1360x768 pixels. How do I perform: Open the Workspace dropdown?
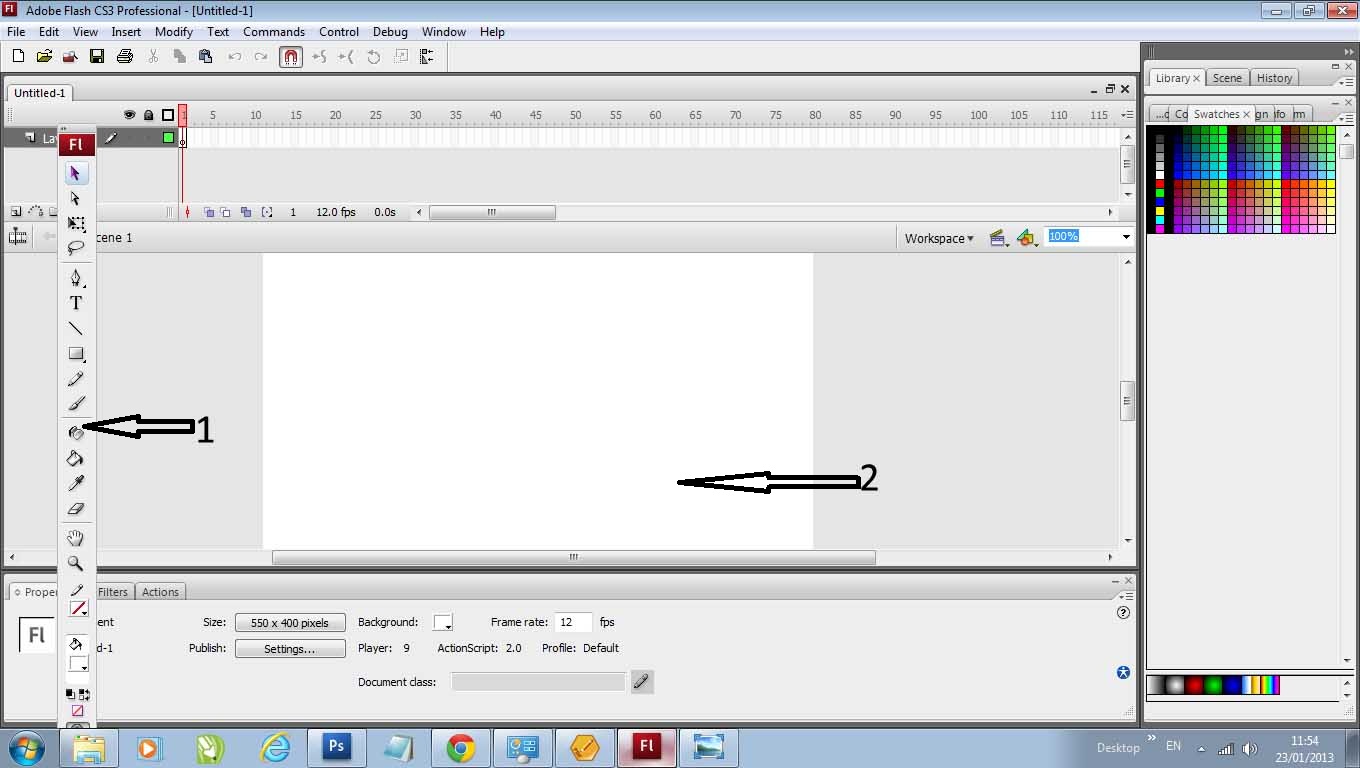click(x=939, y=238)
